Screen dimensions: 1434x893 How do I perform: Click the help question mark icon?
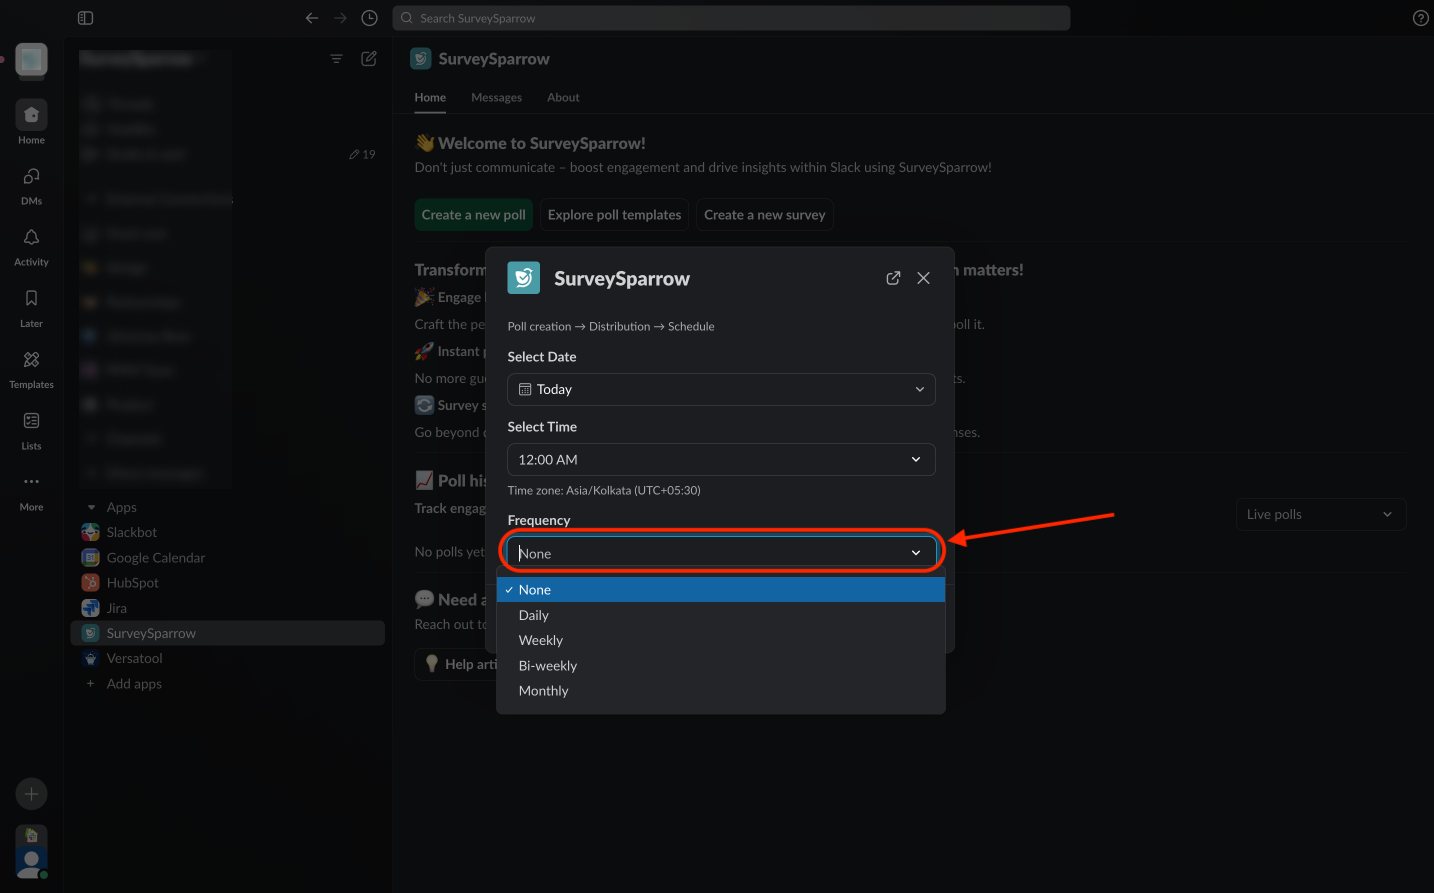(1420, 18)
